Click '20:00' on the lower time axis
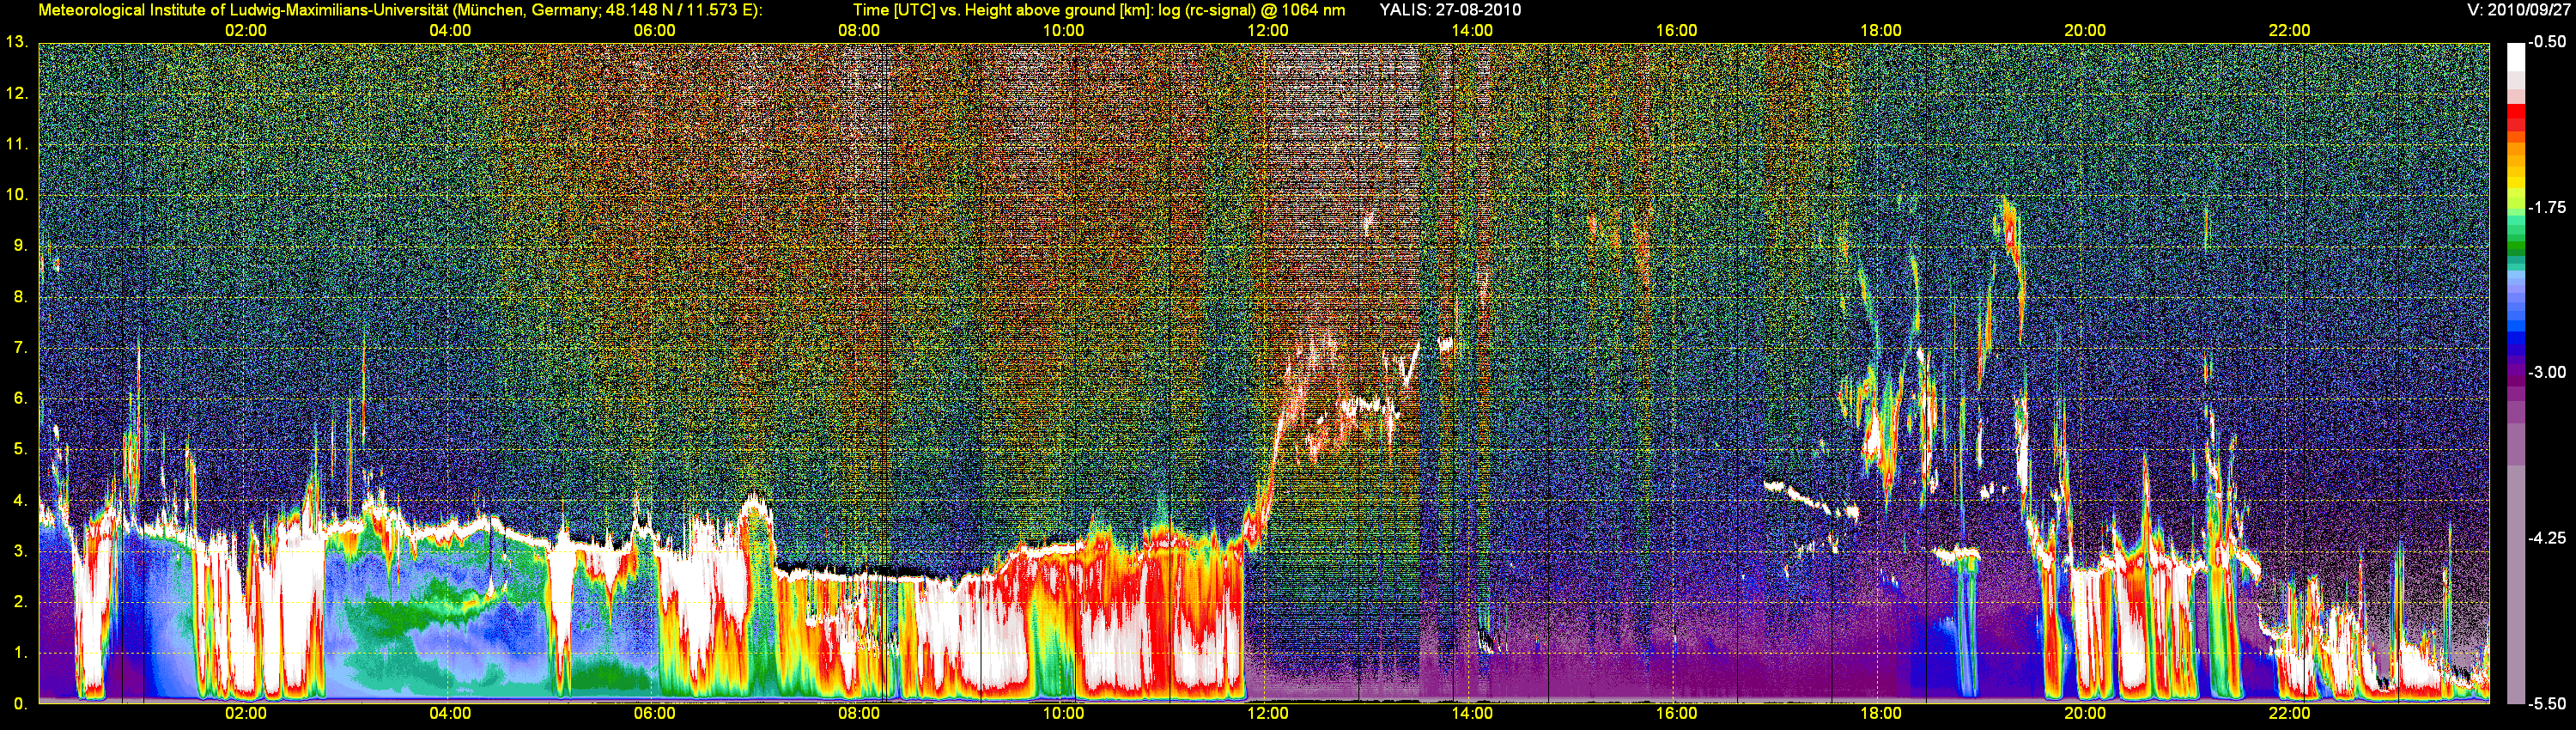Image resolution: width=2576 pixels, height=730 pixels. coord(2085,714)
